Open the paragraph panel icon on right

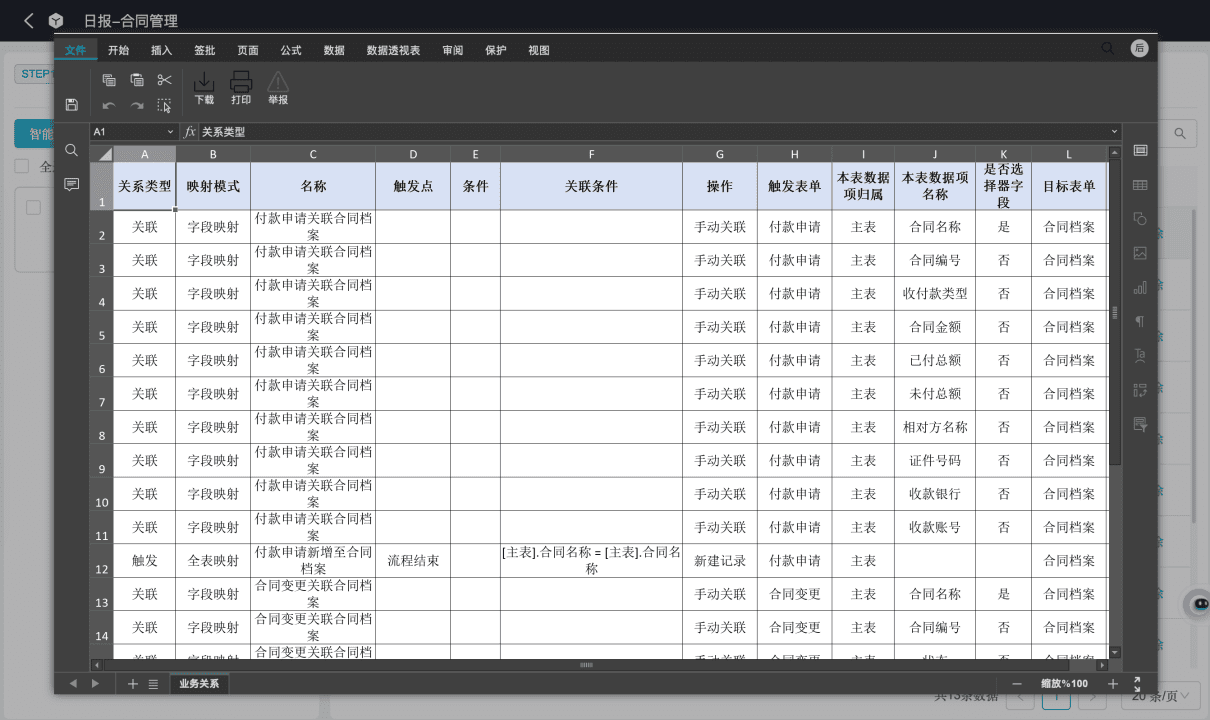click(x=1140, y=321)
